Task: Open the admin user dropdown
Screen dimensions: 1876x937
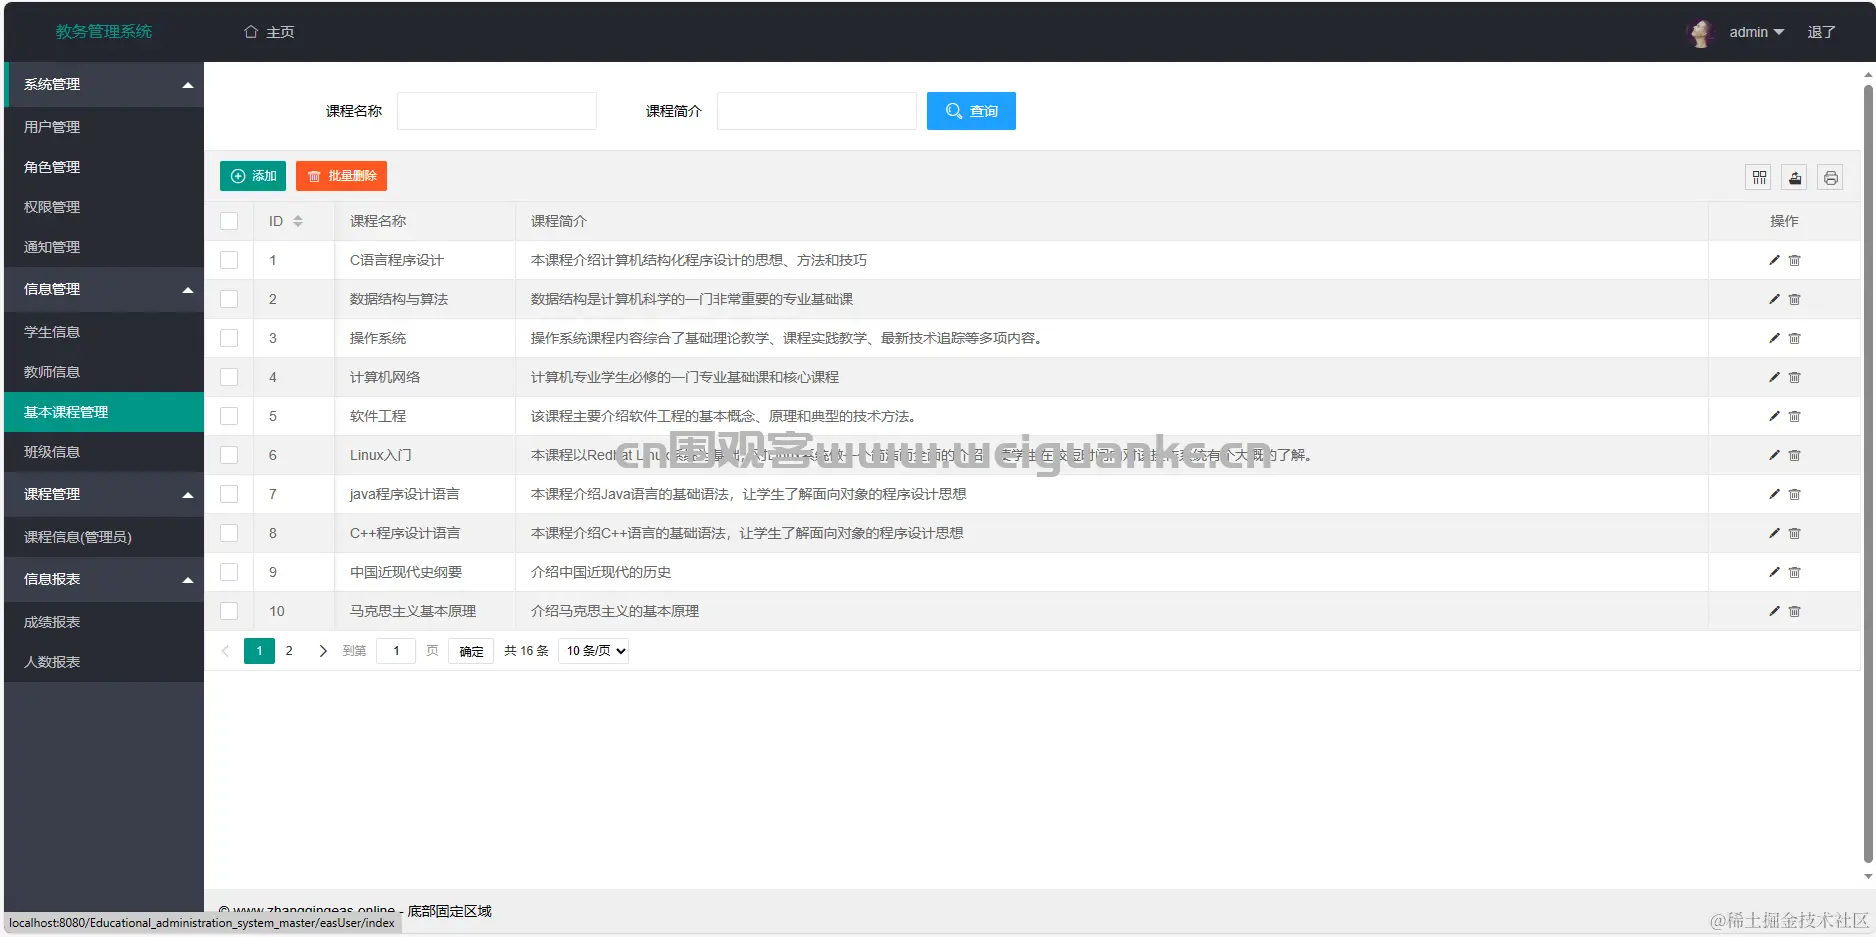Action: pos(1757,32)
